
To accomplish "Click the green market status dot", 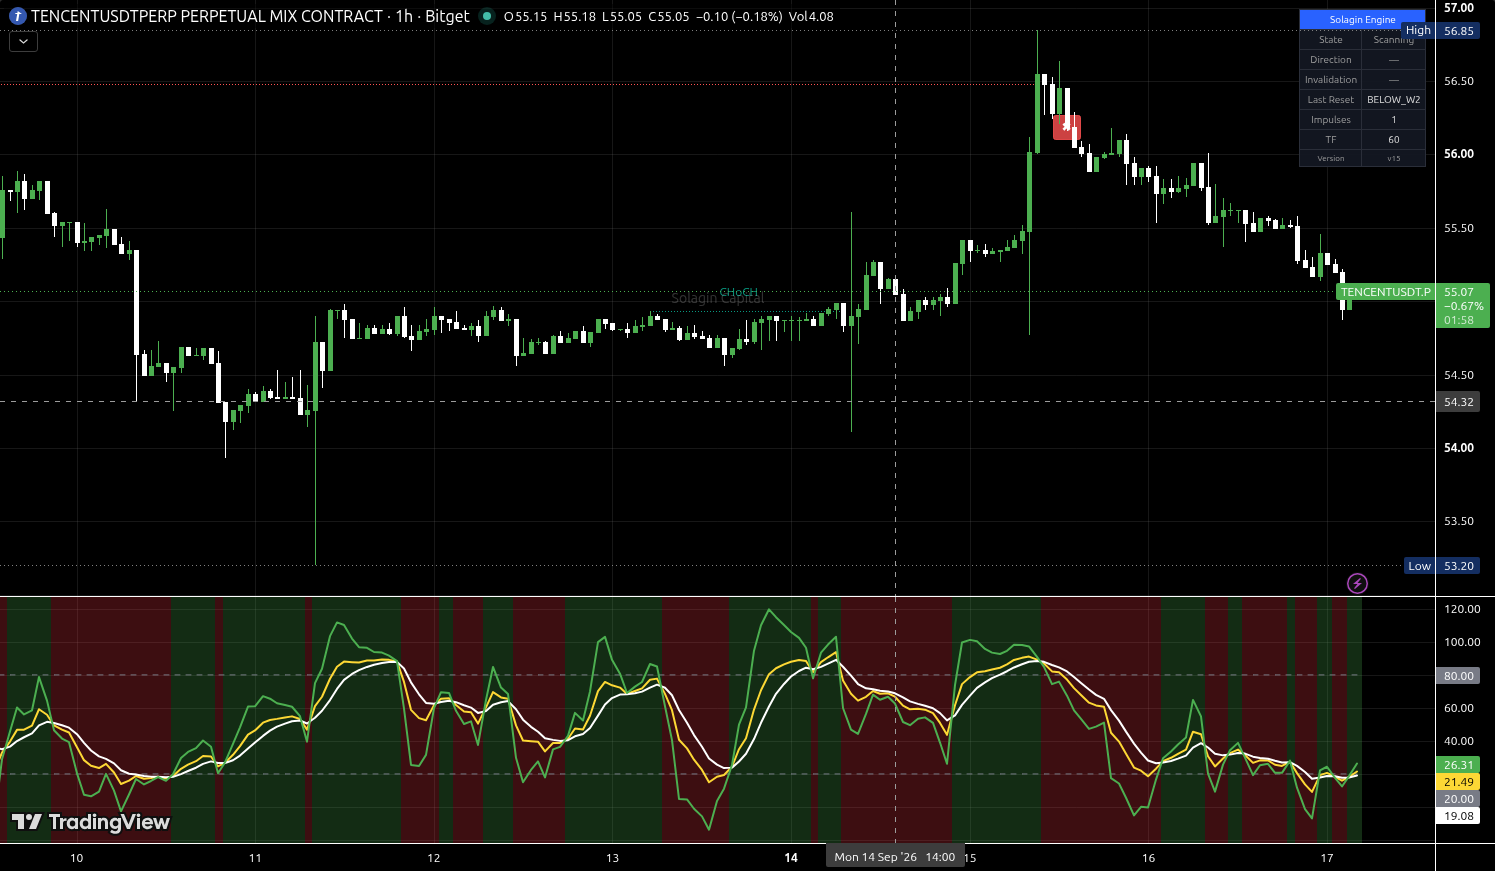I will coord(487,16).
